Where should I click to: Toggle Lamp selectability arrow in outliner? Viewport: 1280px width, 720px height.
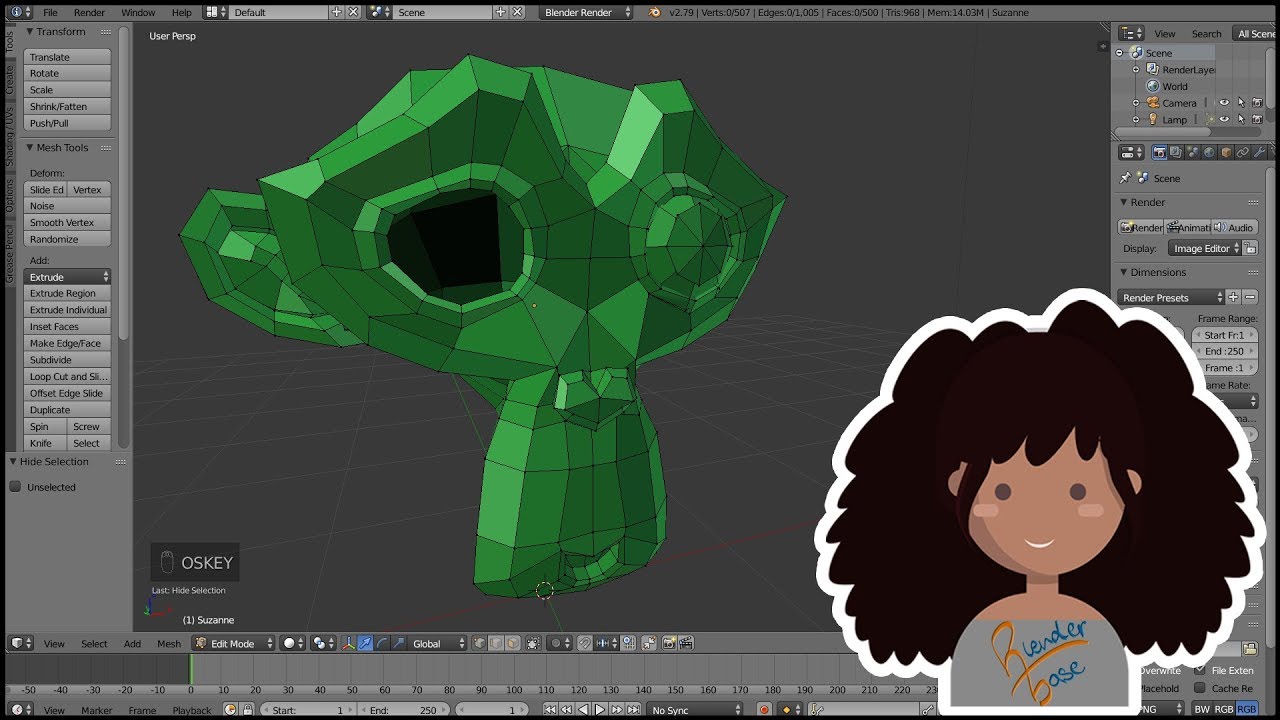pos(1241,119)
